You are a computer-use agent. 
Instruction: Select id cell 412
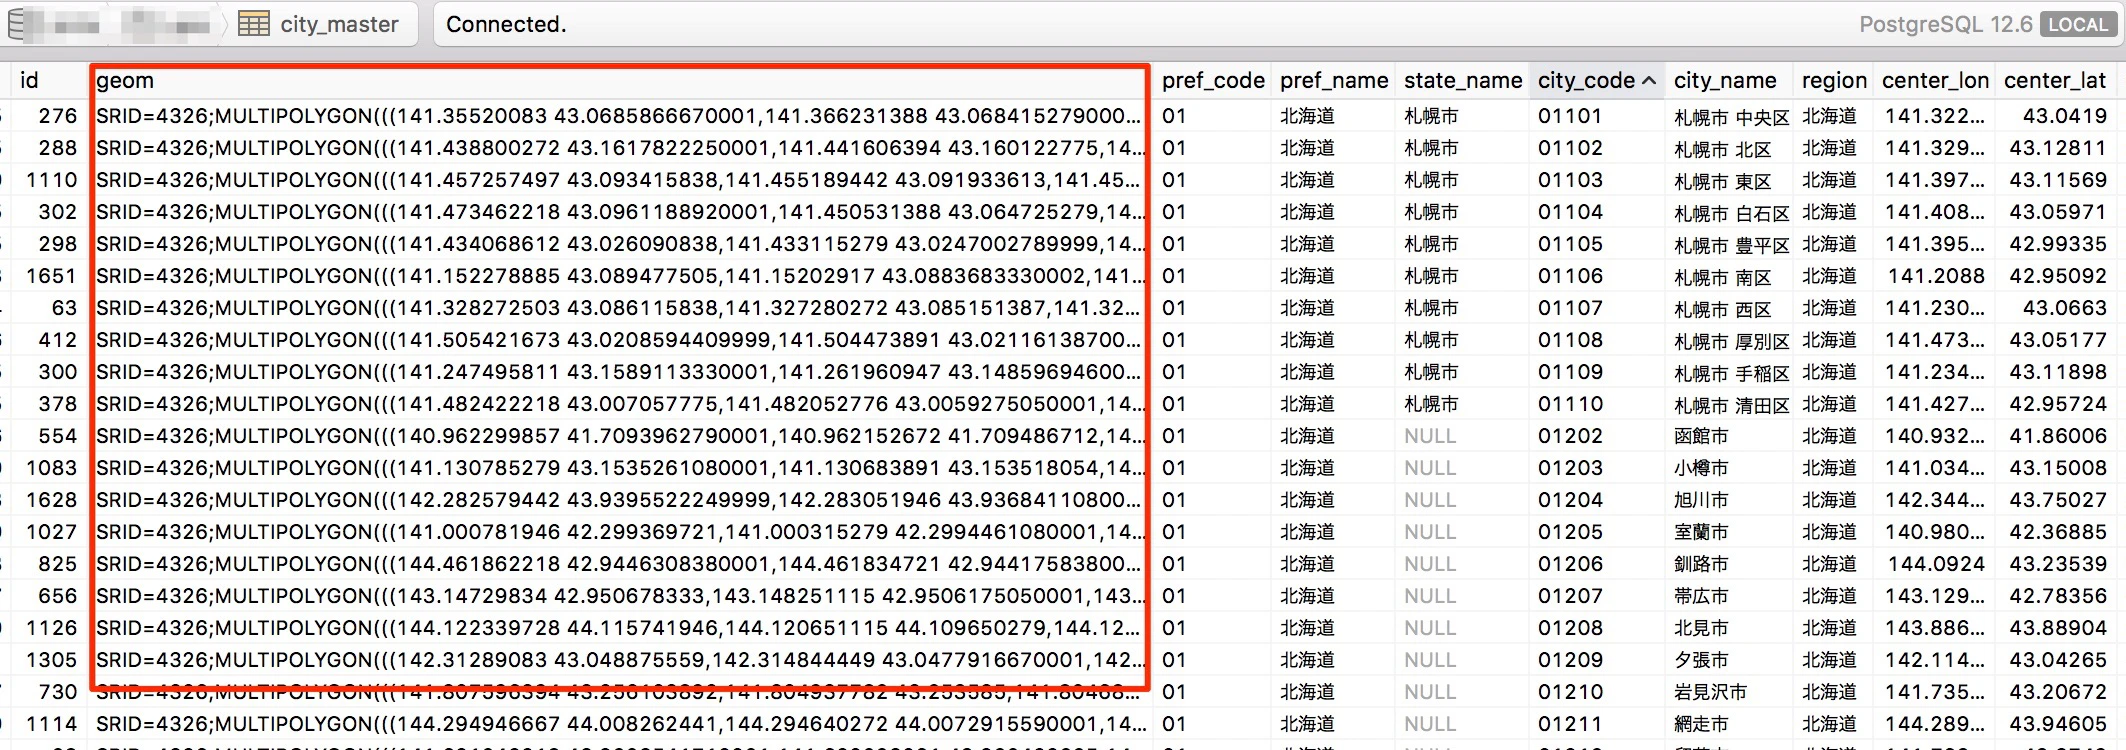click(x=57, y=340)
